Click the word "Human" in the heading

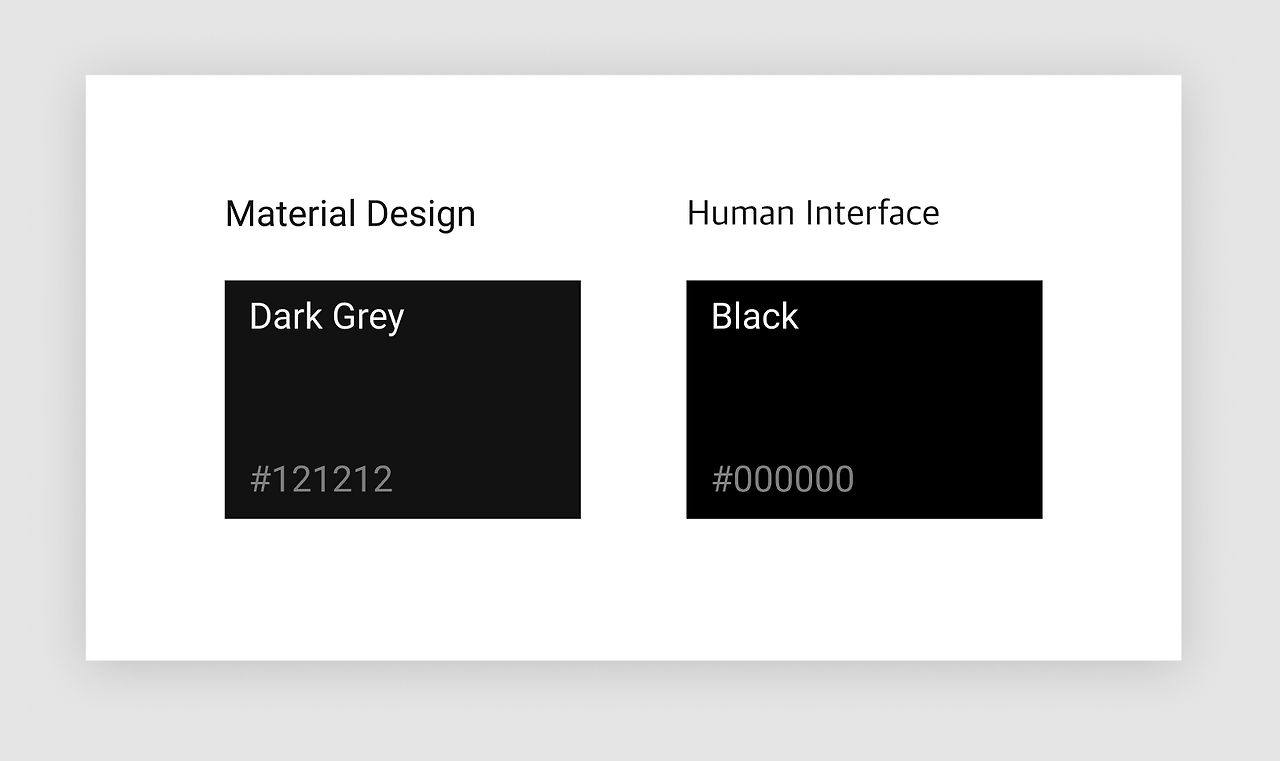click(741, 213)
